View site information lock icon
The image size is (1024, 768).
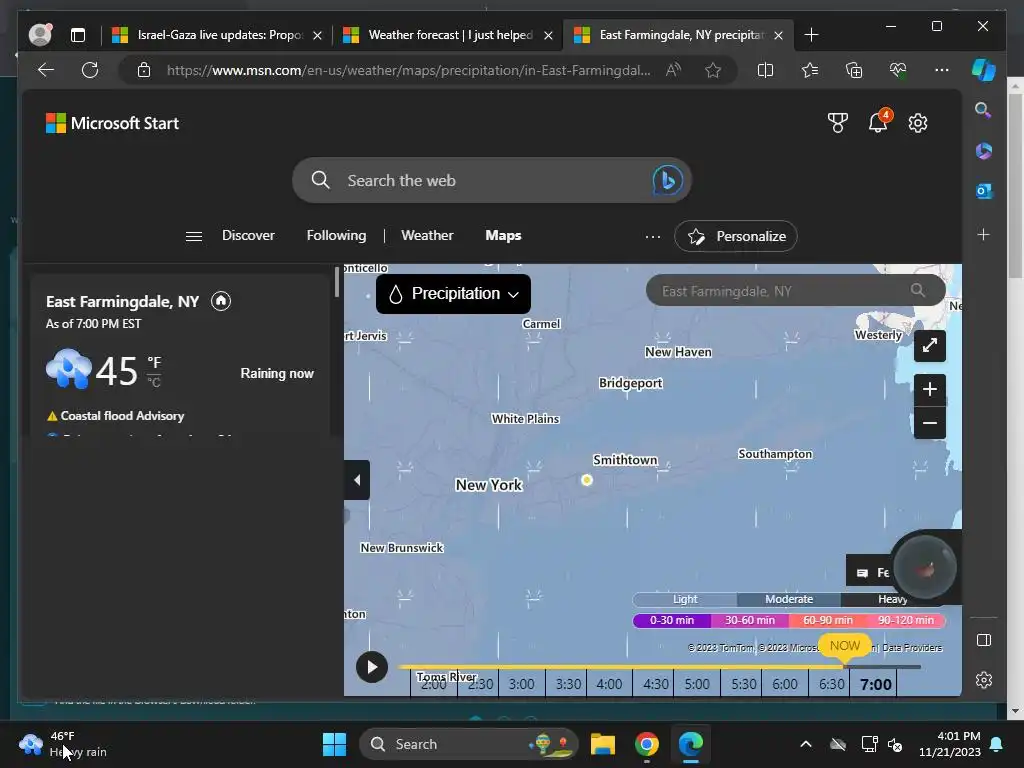tap(144, 70)
